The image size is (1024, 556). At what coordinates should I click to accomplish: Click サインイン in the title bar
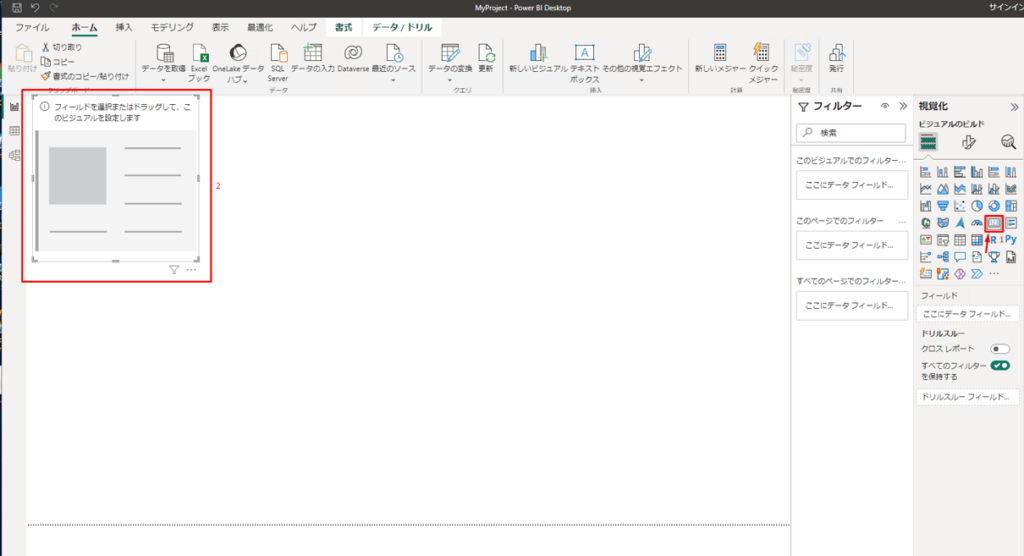tap(1004, 8)
